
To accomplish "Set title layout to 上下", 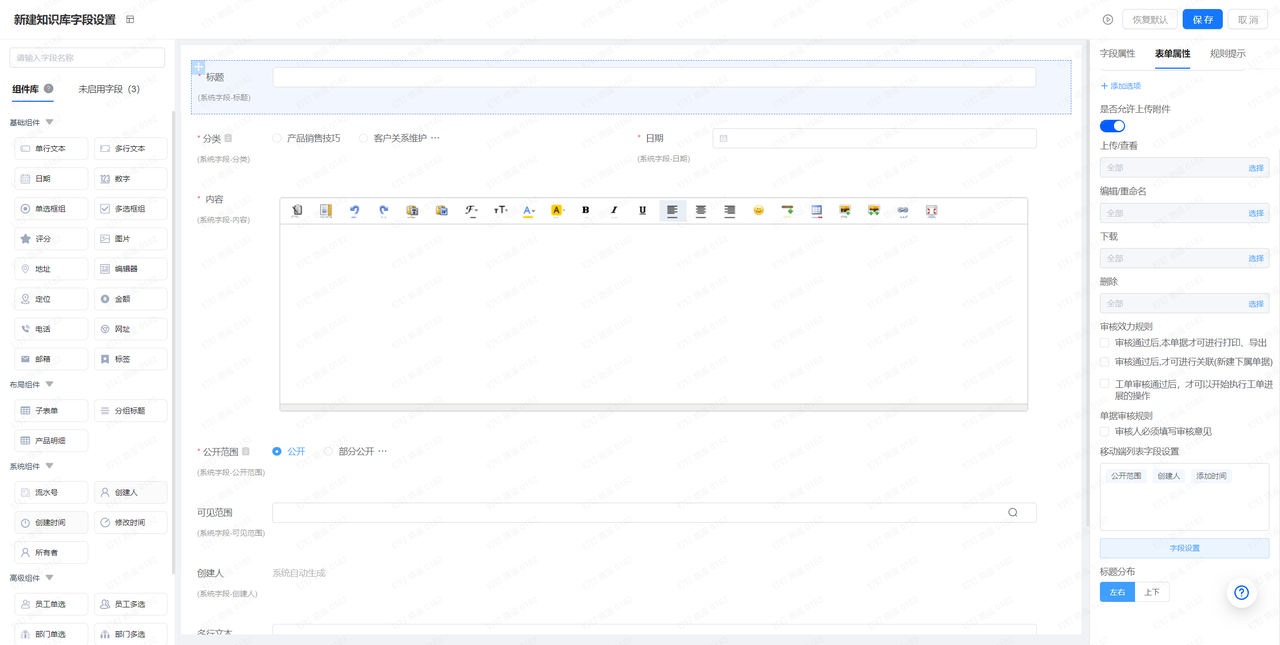I will point(1152,592).
